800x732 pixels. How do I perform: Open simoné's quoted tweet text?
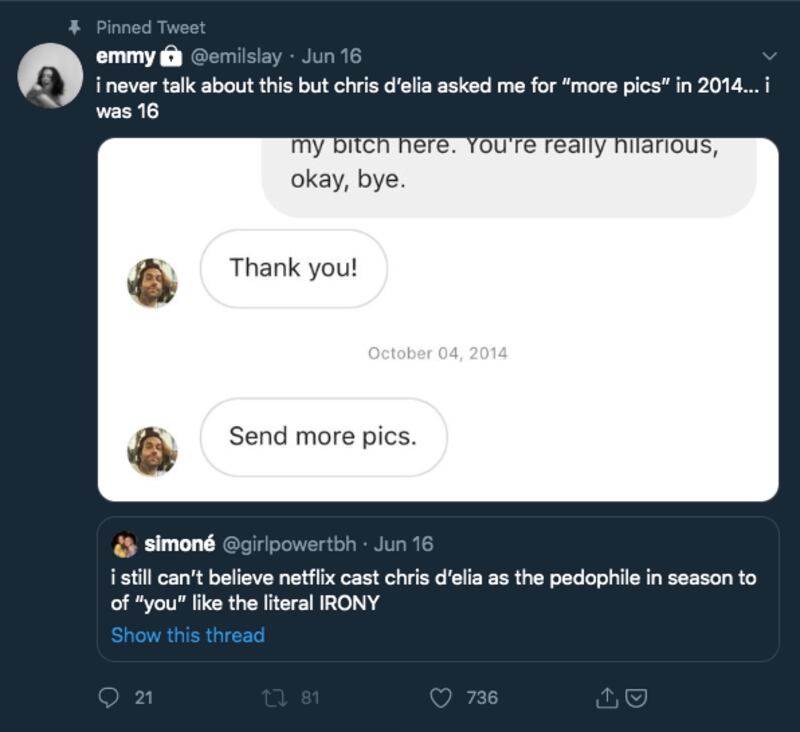tap(433, 590)
